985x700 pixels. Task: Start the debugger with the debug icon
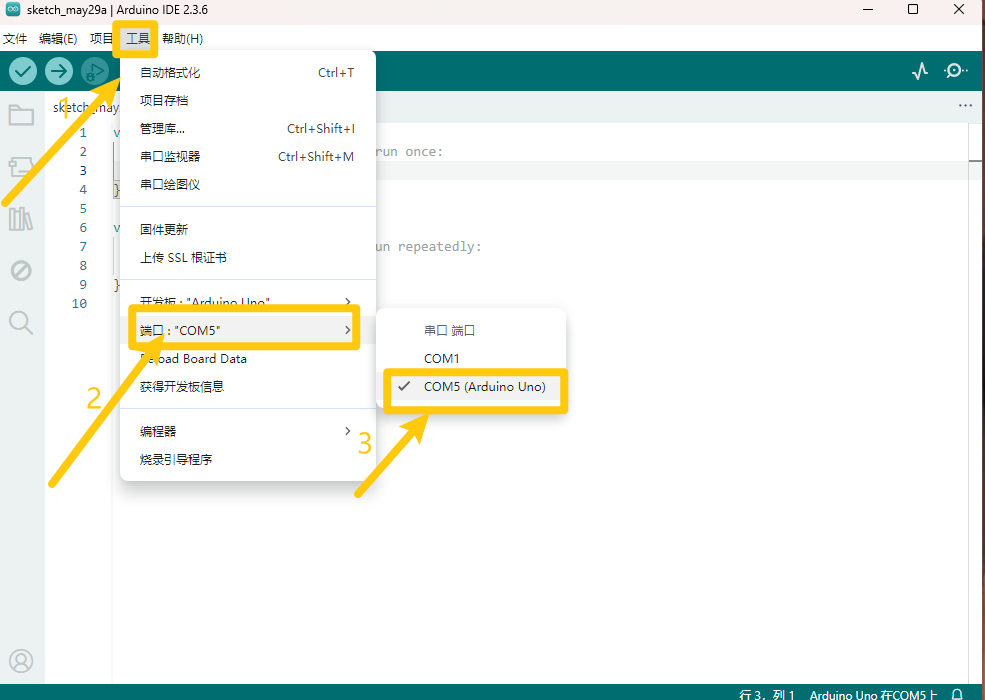click(x=95, y=71)
